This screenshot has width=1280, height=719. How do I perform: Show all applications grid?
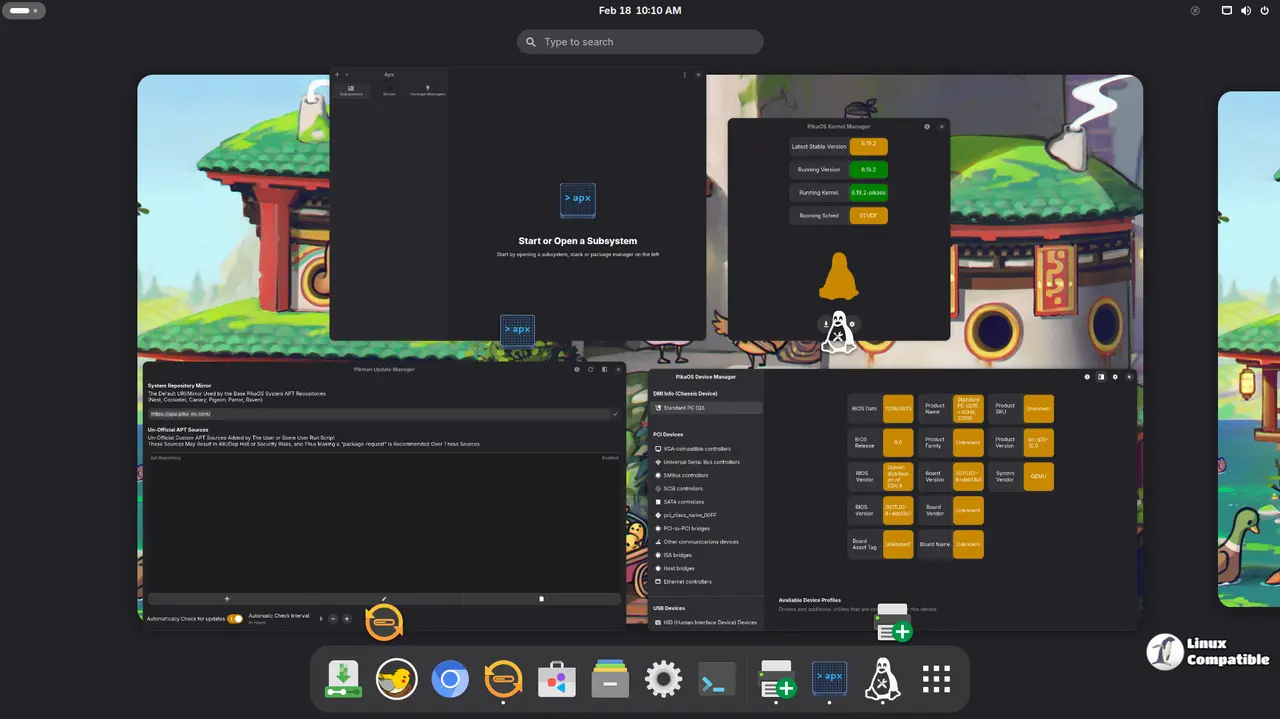(x=936, y=680)
